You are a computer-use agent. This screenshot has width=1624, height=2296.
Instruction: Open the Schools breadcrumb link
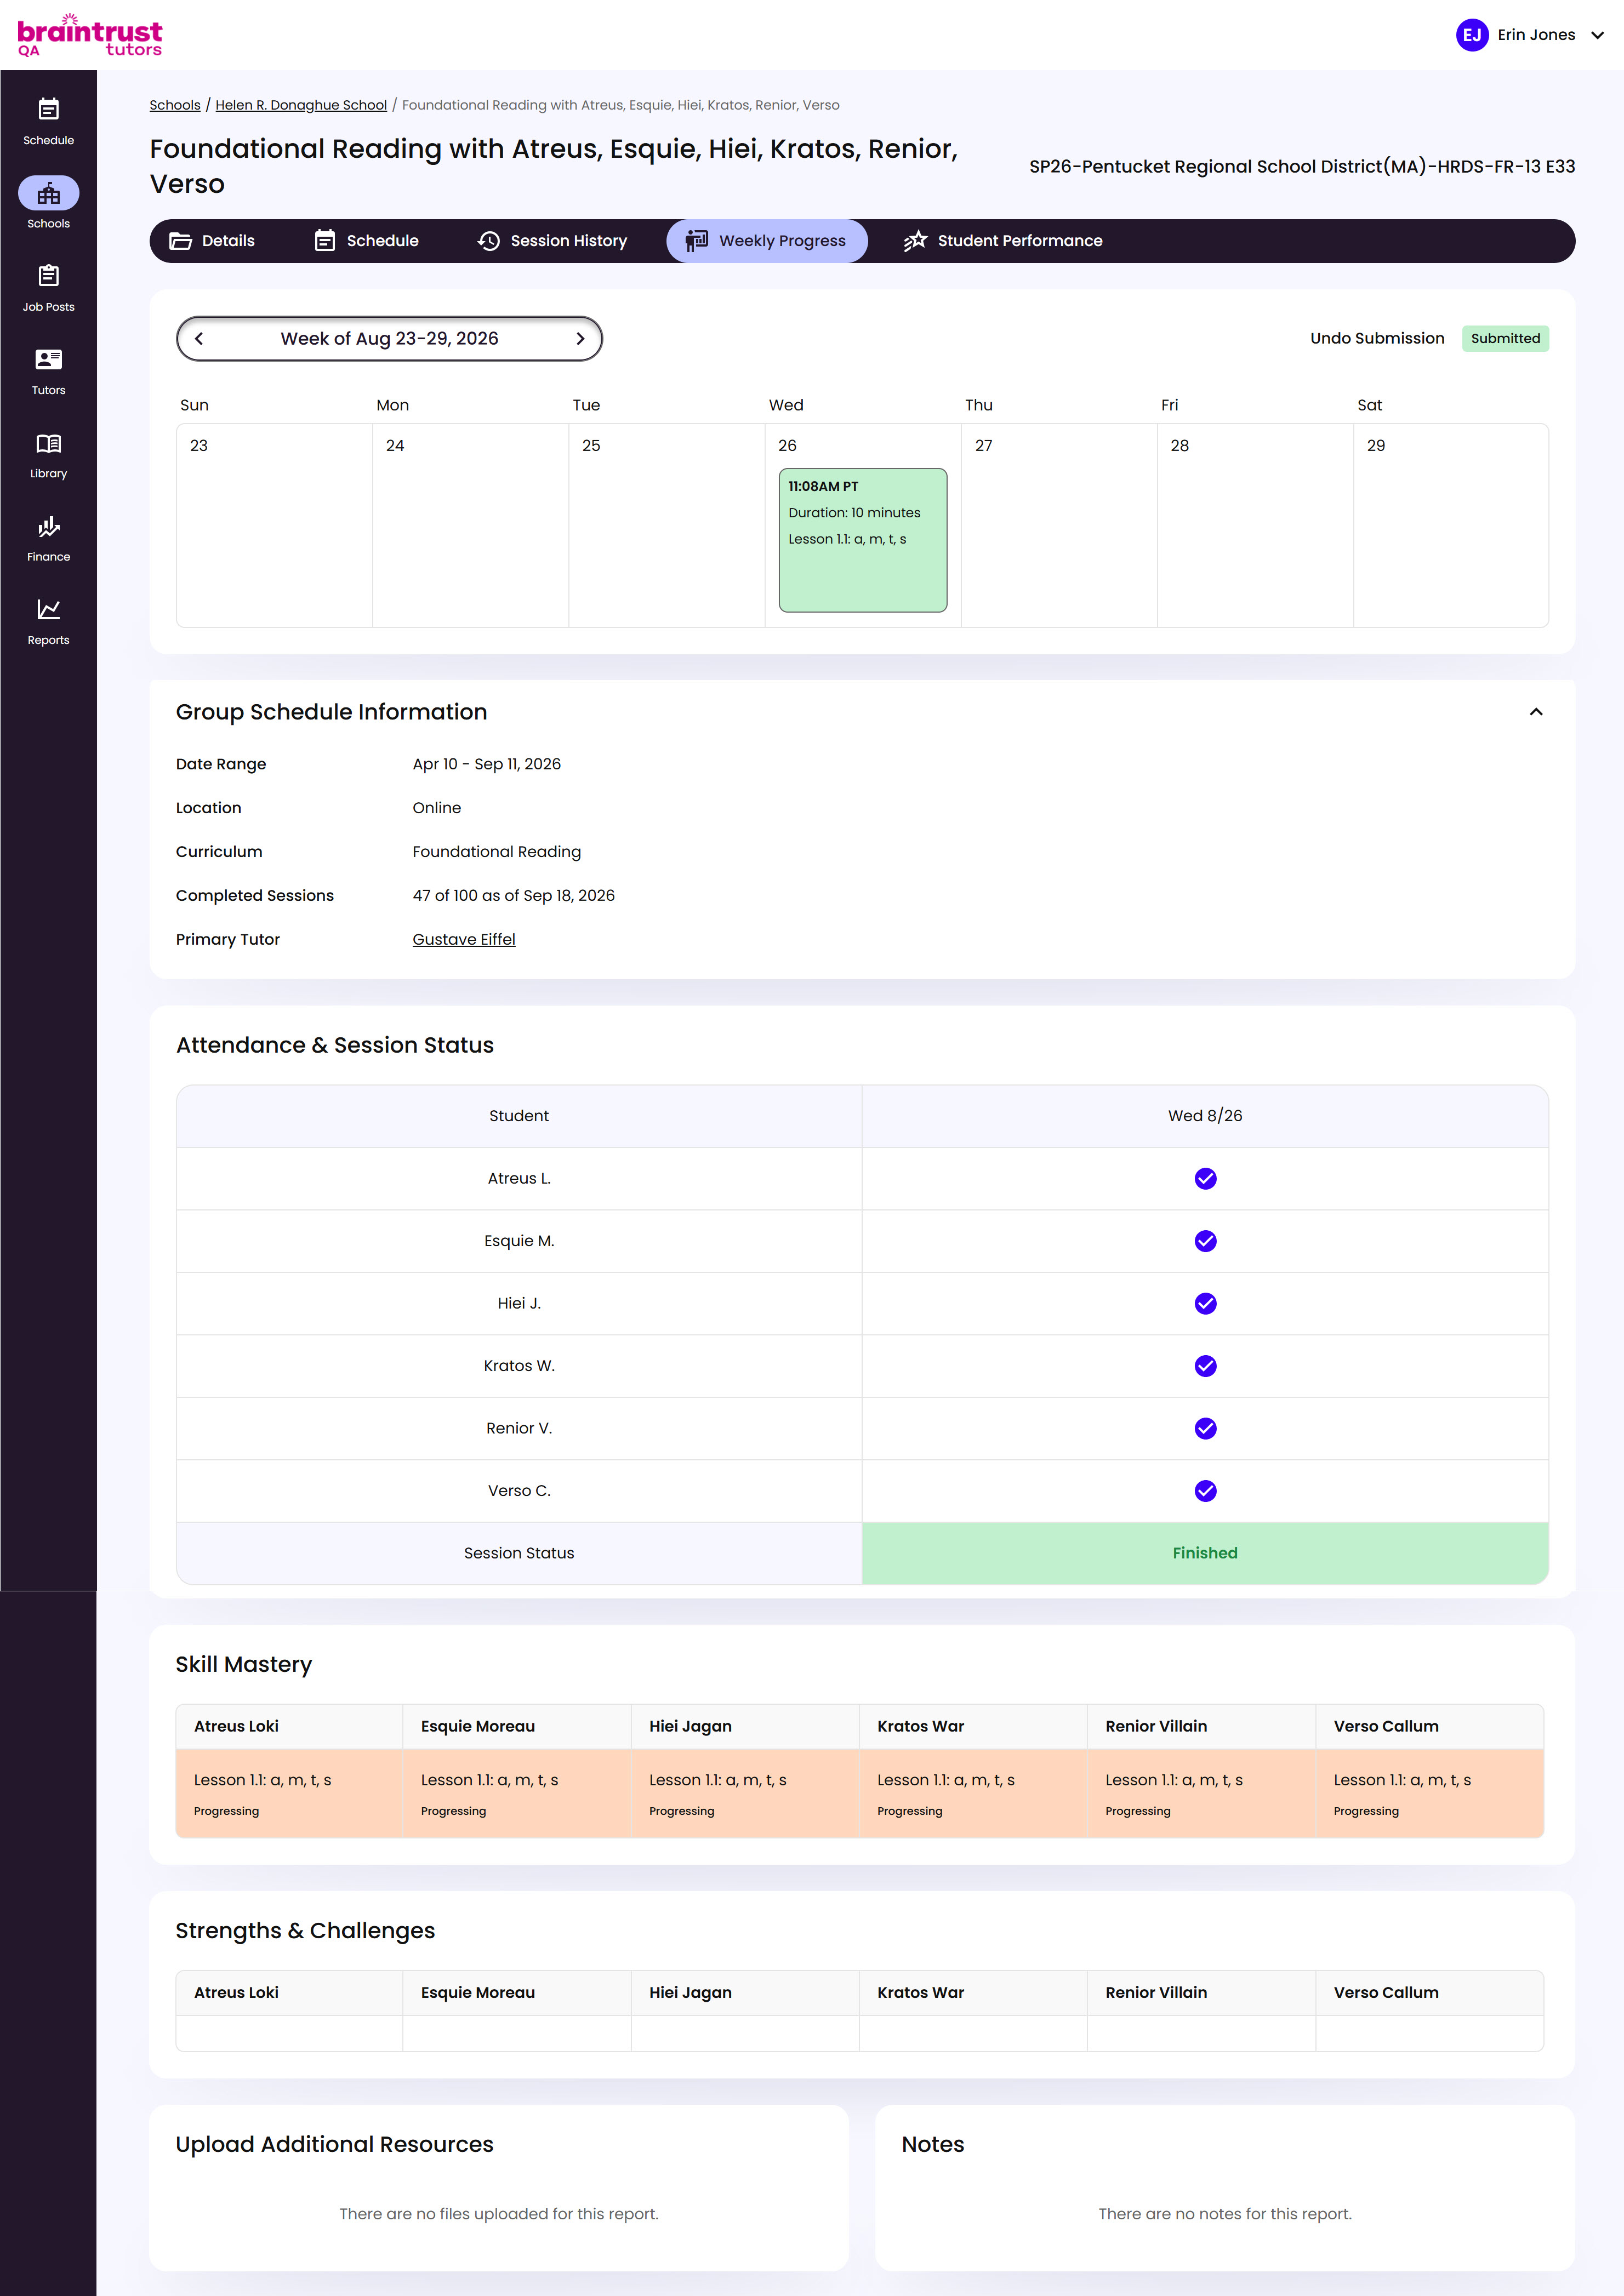[x=175, y=105]
